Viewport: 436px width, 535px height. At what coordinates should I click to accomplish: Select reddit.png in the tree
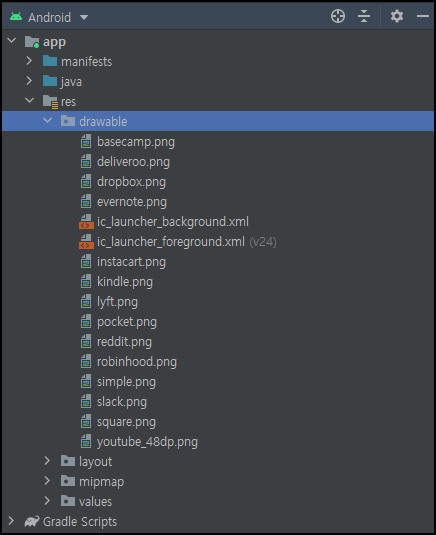pyautogui.click(x=125, y=342)
